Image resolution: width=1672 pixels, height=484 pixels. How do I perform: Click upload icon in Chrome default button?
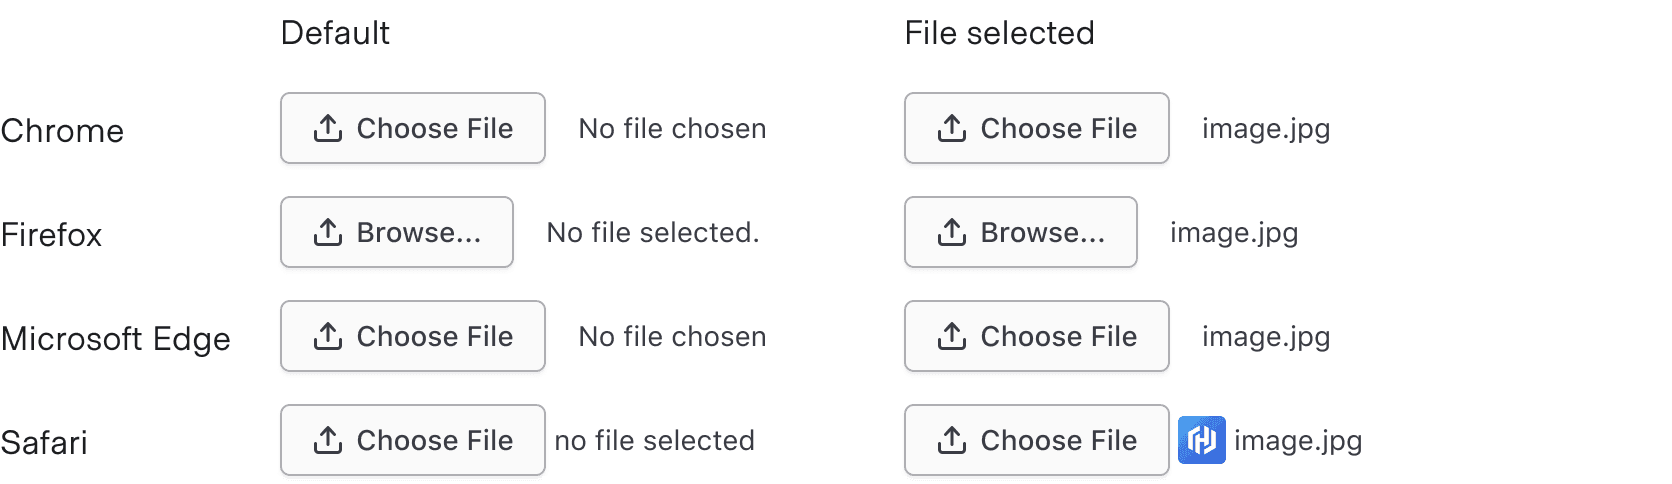click(x=328, y=128)
